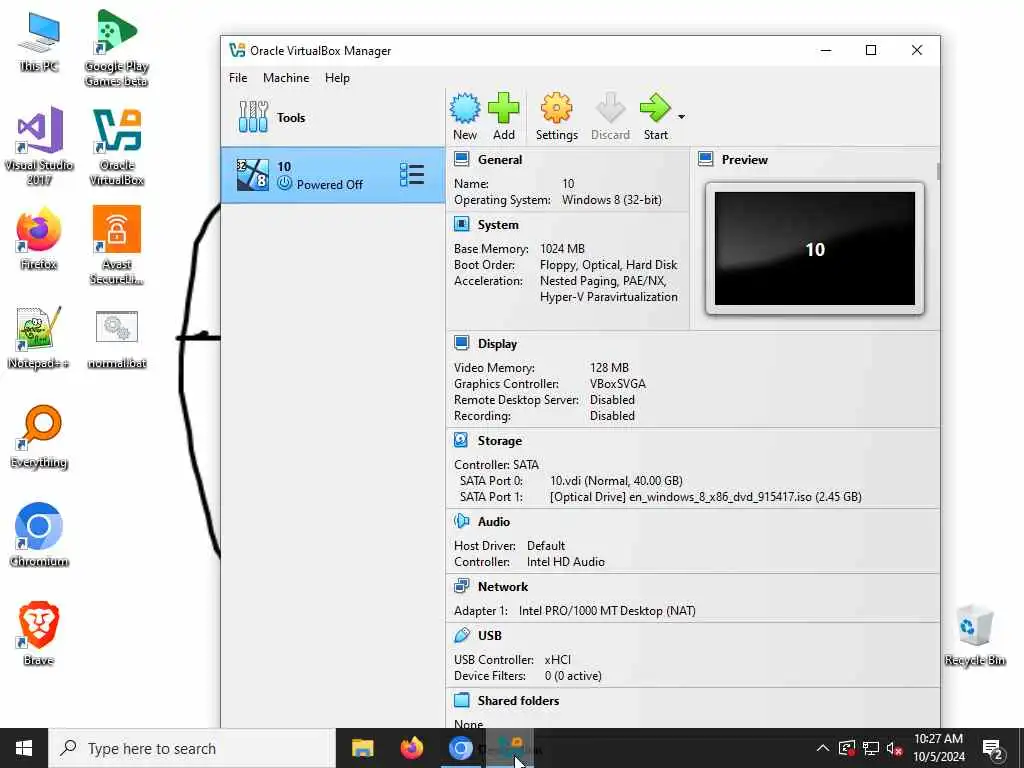1024x768 pixels.
Task: Click the Audio section icon
Action: point(462,521)
